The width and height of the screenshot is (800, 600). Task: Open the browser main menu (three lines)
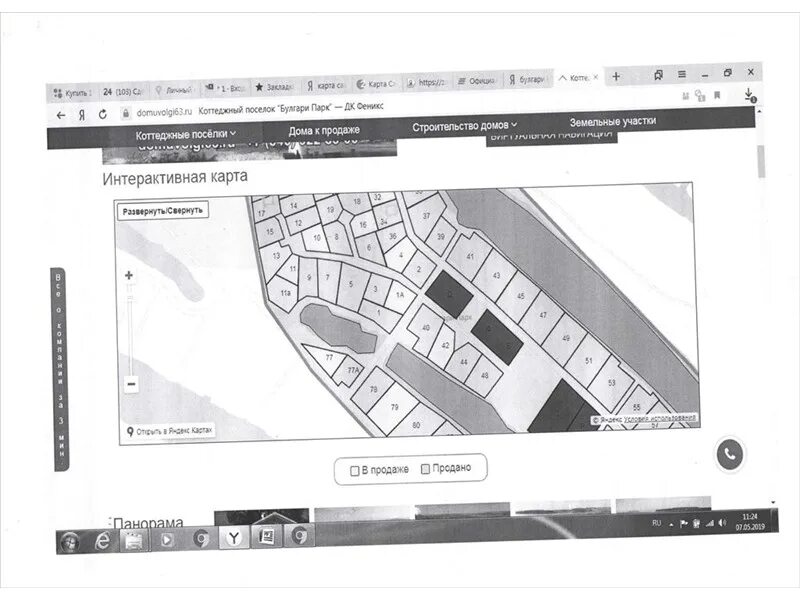(x=682, y=74)
